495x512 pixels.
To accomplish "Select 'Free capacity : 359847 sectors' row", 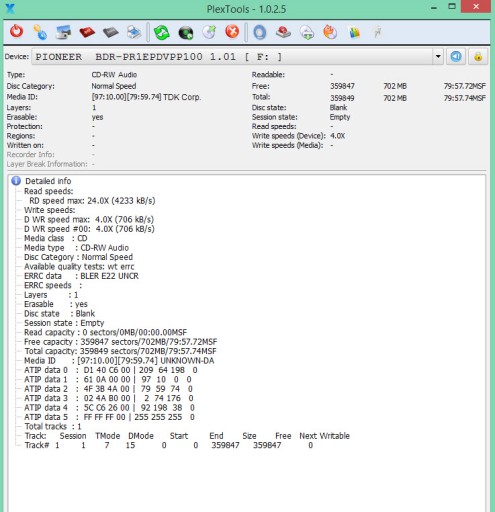I will pyautogui.click(x=120, y=342).
